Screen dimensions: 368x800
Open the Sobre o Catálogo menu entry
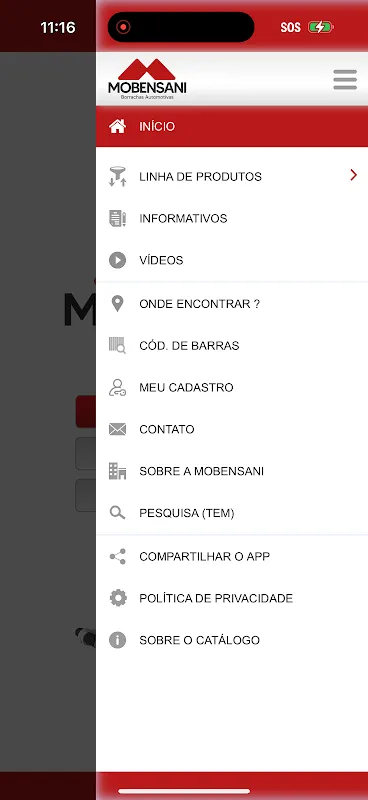(232, 640)
